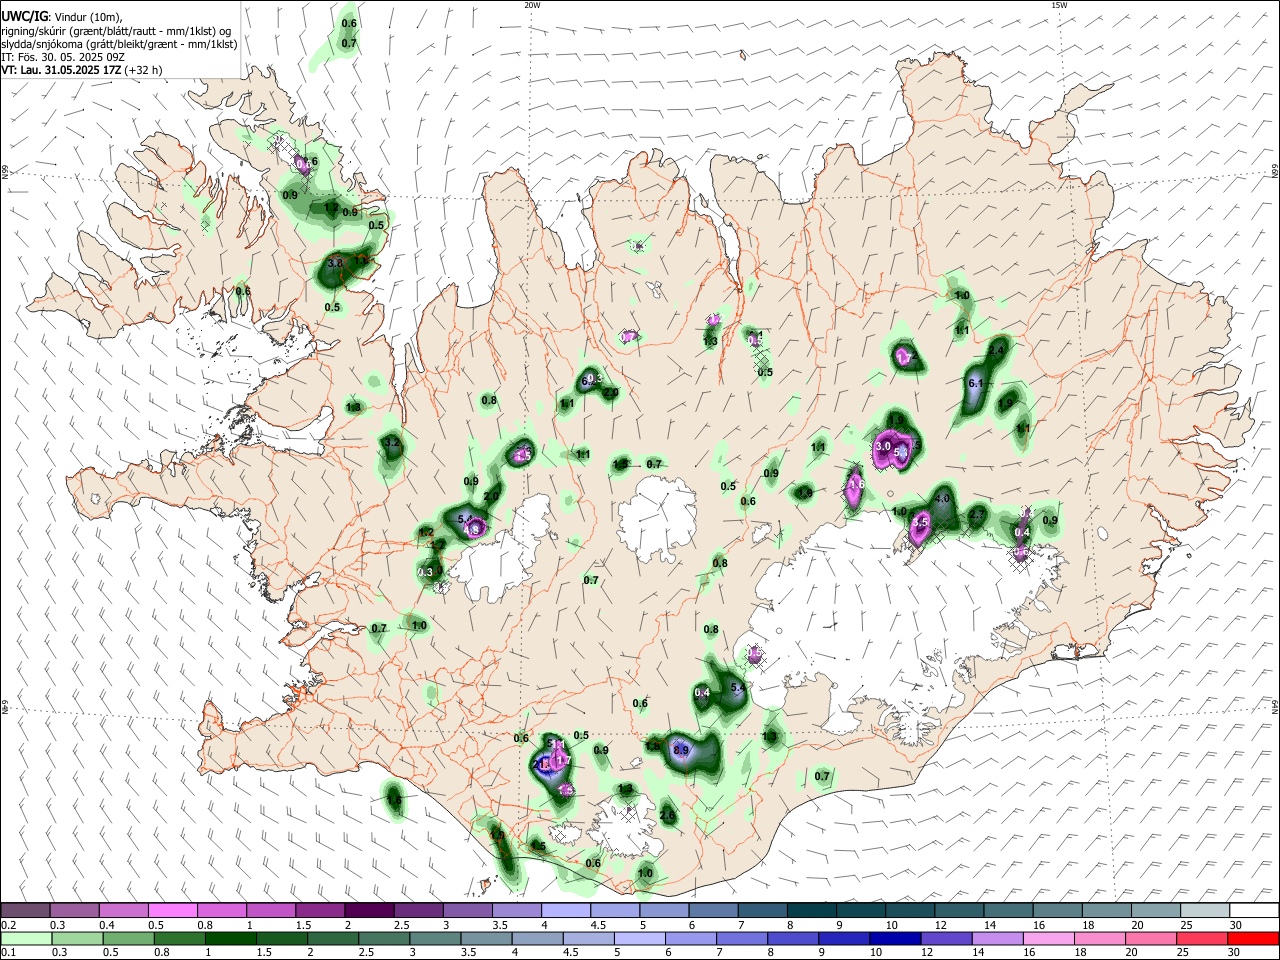This screenshot has height=960, width=1280.
Task: Click the '8.9' precipitation value on the map
Action: coord(682,750)
